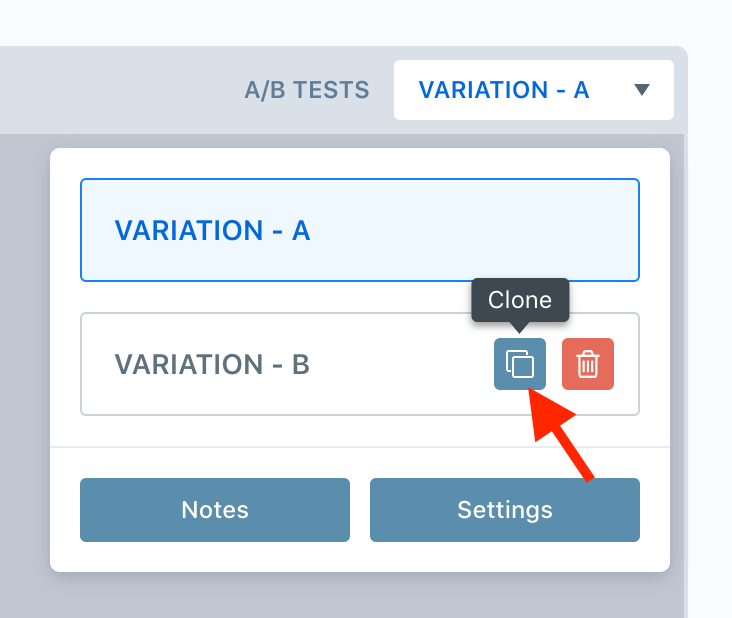Screen dimensions: 732x618
Task: Click the A/B TESTS label
Action: pos(307,90)
